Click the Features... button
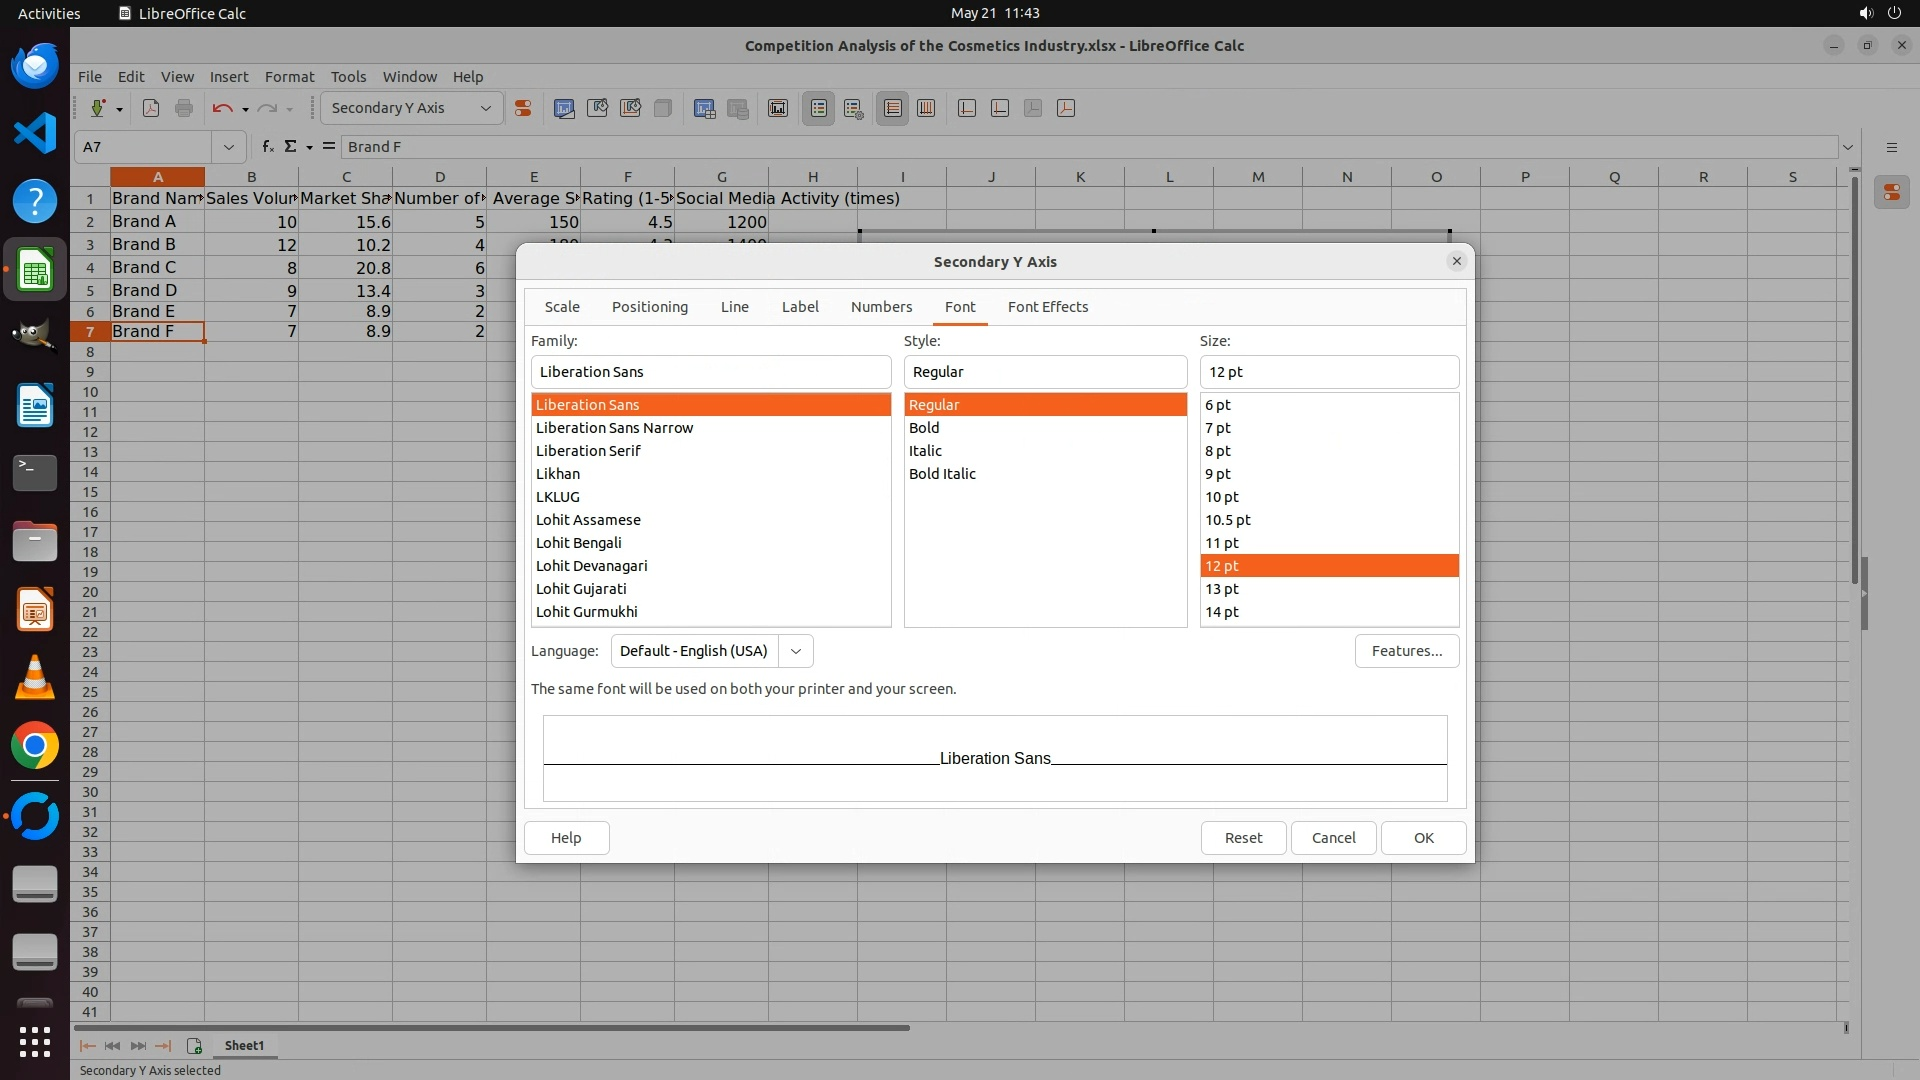 pos(1406,651)
